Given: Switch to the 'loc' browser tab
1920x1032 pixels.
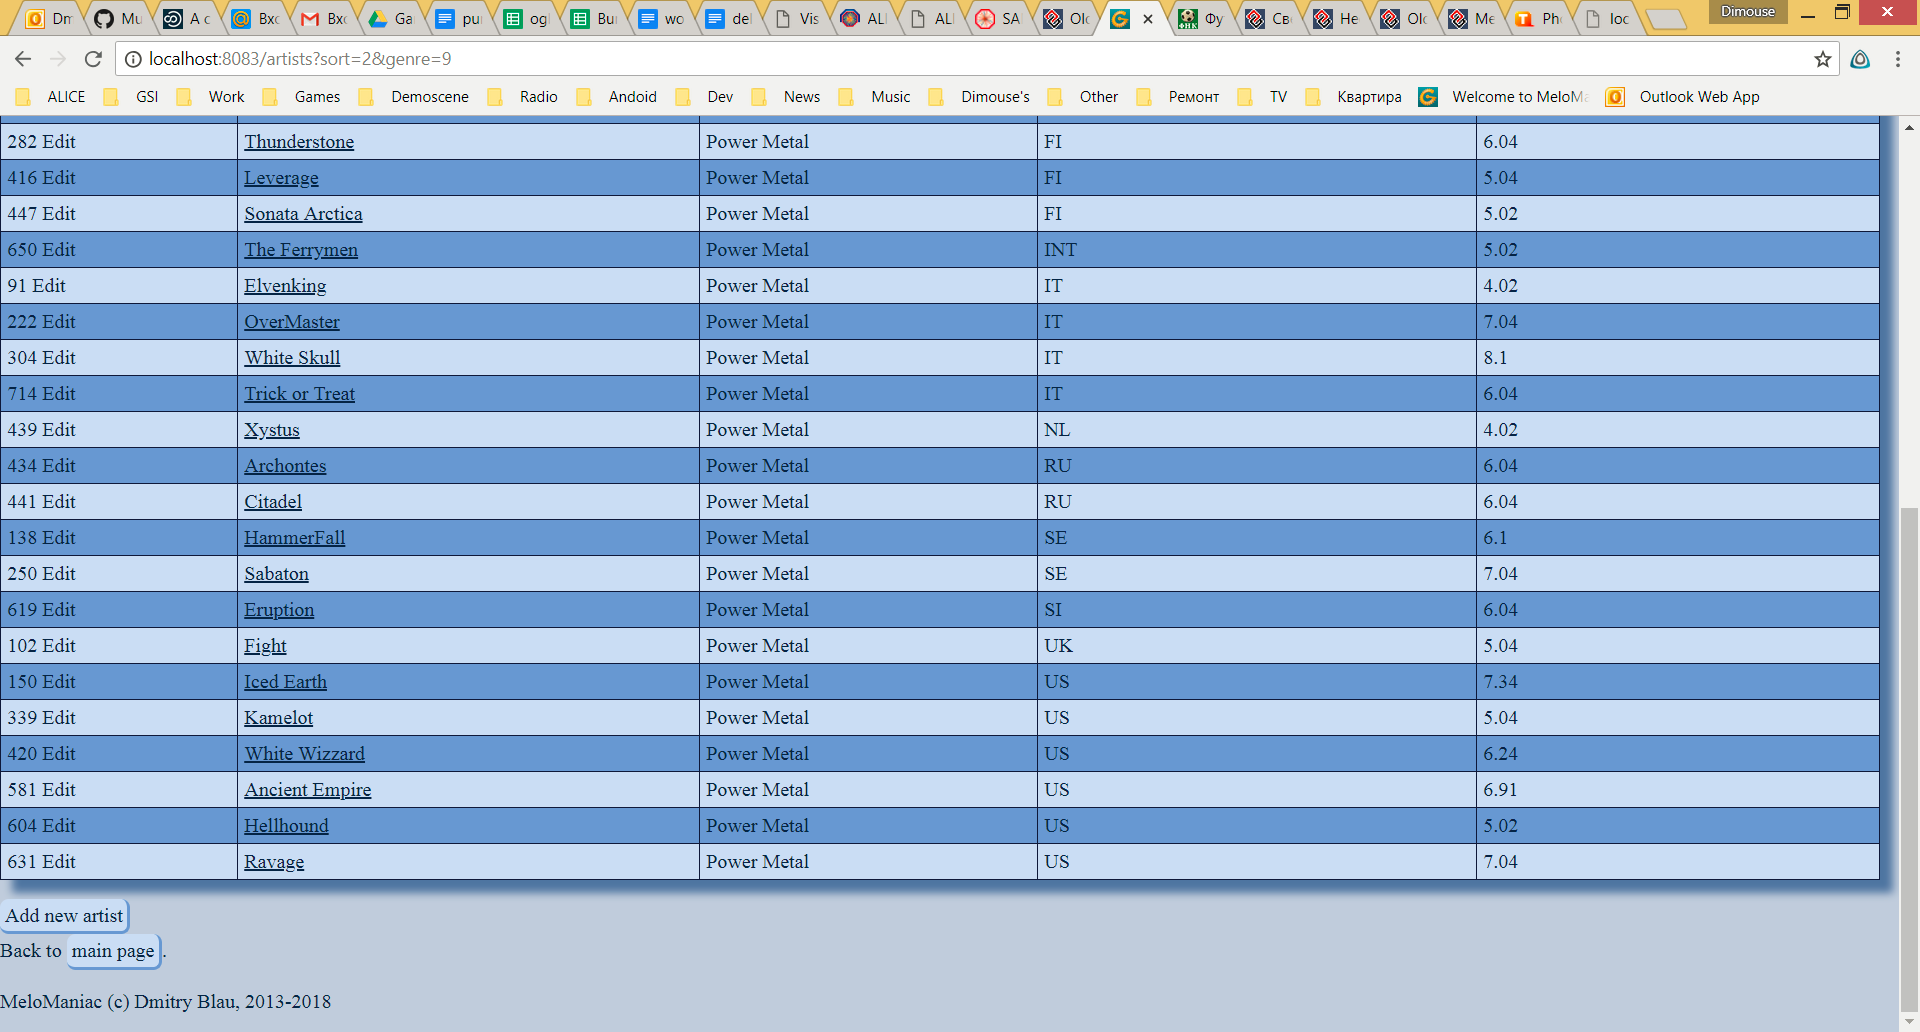Looking at the screenshot, I should tap(1607, 18).
